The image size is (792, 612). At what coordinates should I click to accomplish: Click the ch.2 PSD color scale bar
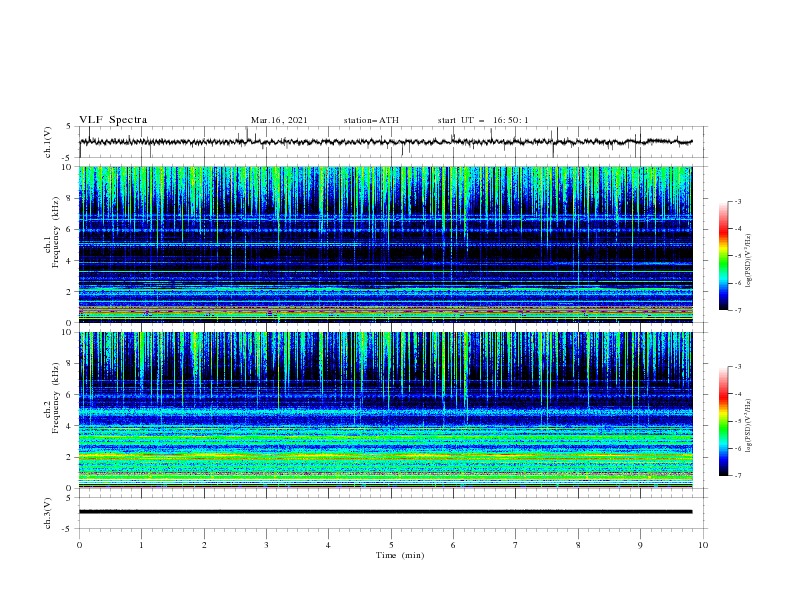point(723,421)
